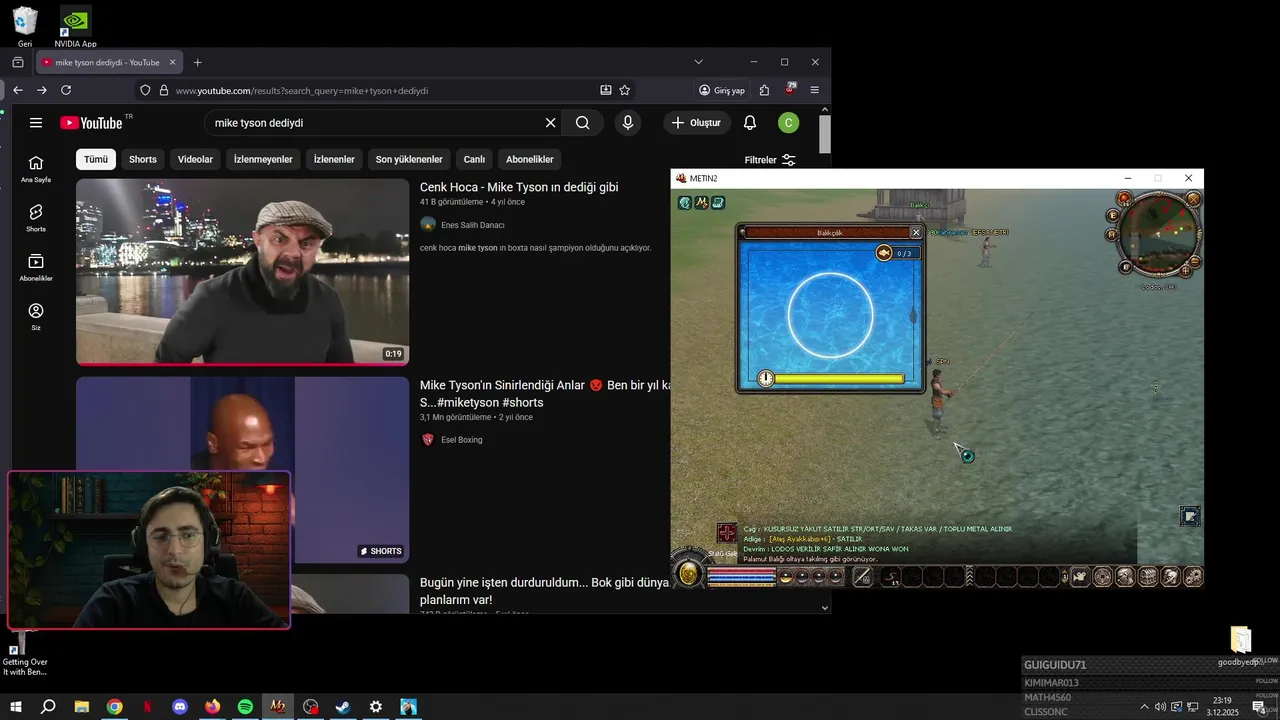Close the Balıkçılık fishing window
Viewport: 1280px width, 720px height.
click(915, 232)
